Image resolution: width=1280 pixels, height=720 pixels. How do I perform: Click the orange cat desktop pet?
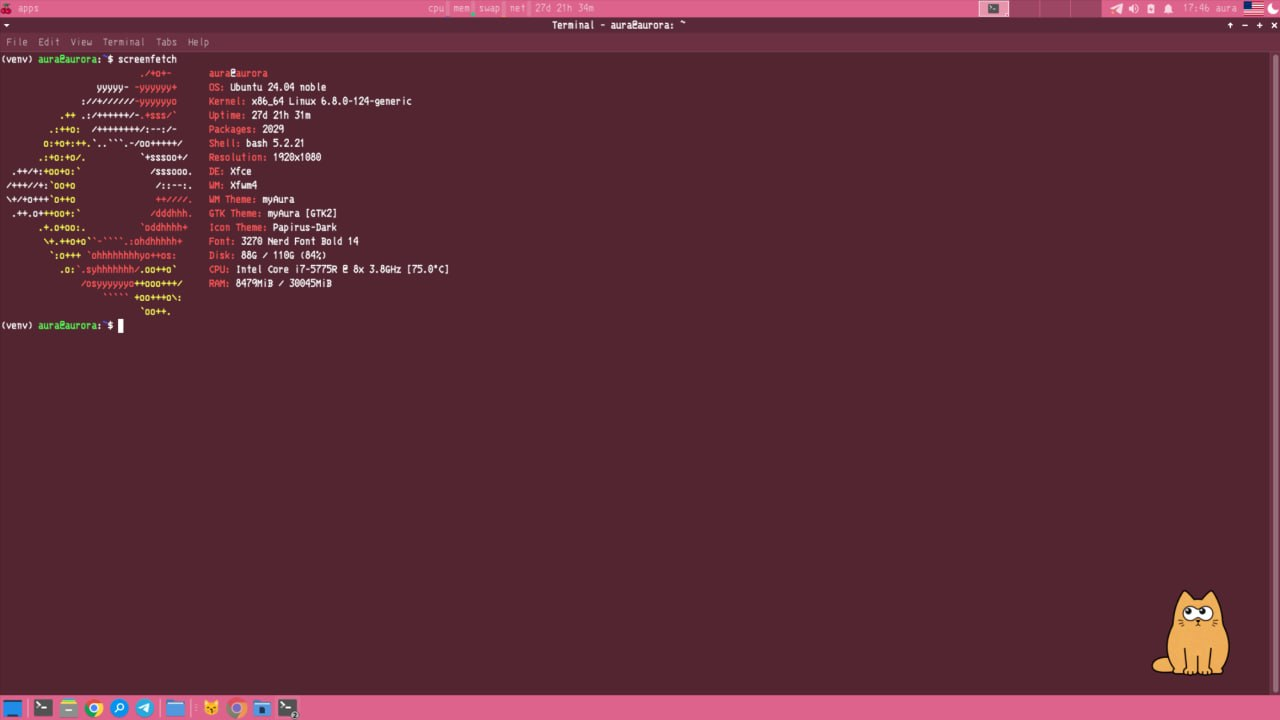point(1191,632)
